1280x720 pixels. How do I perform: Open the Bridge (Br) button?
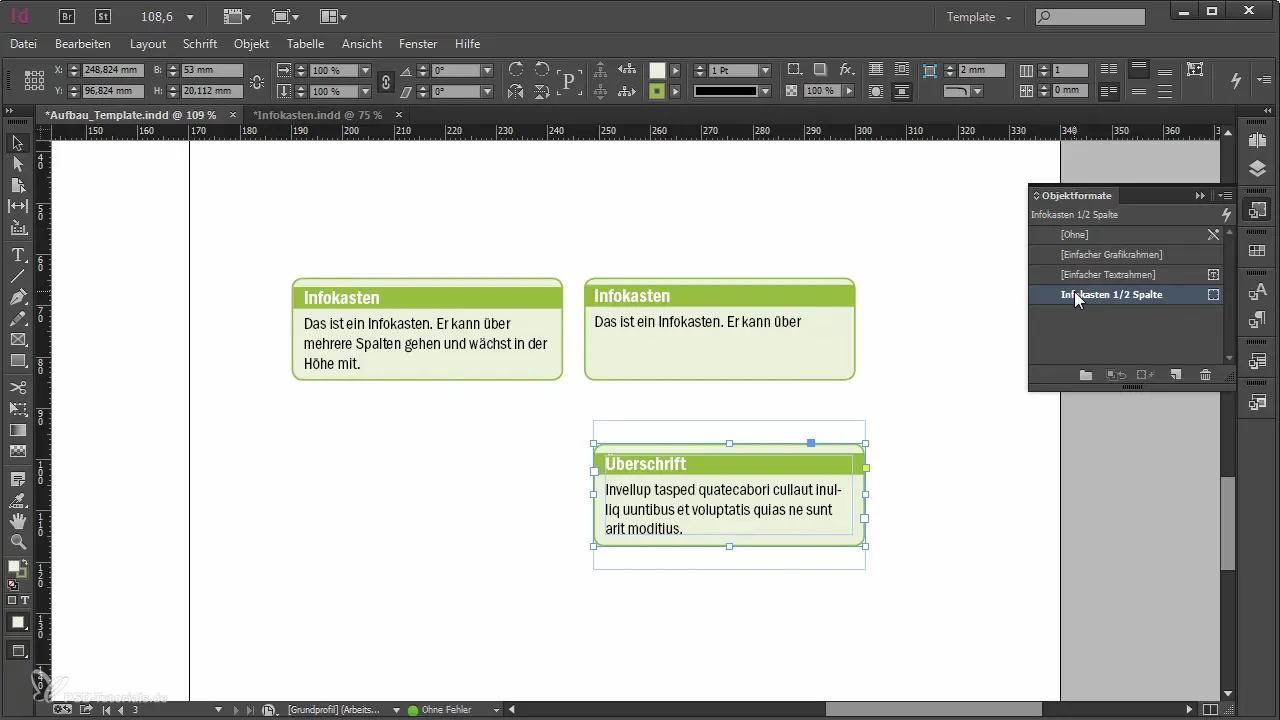click(67, 16)
